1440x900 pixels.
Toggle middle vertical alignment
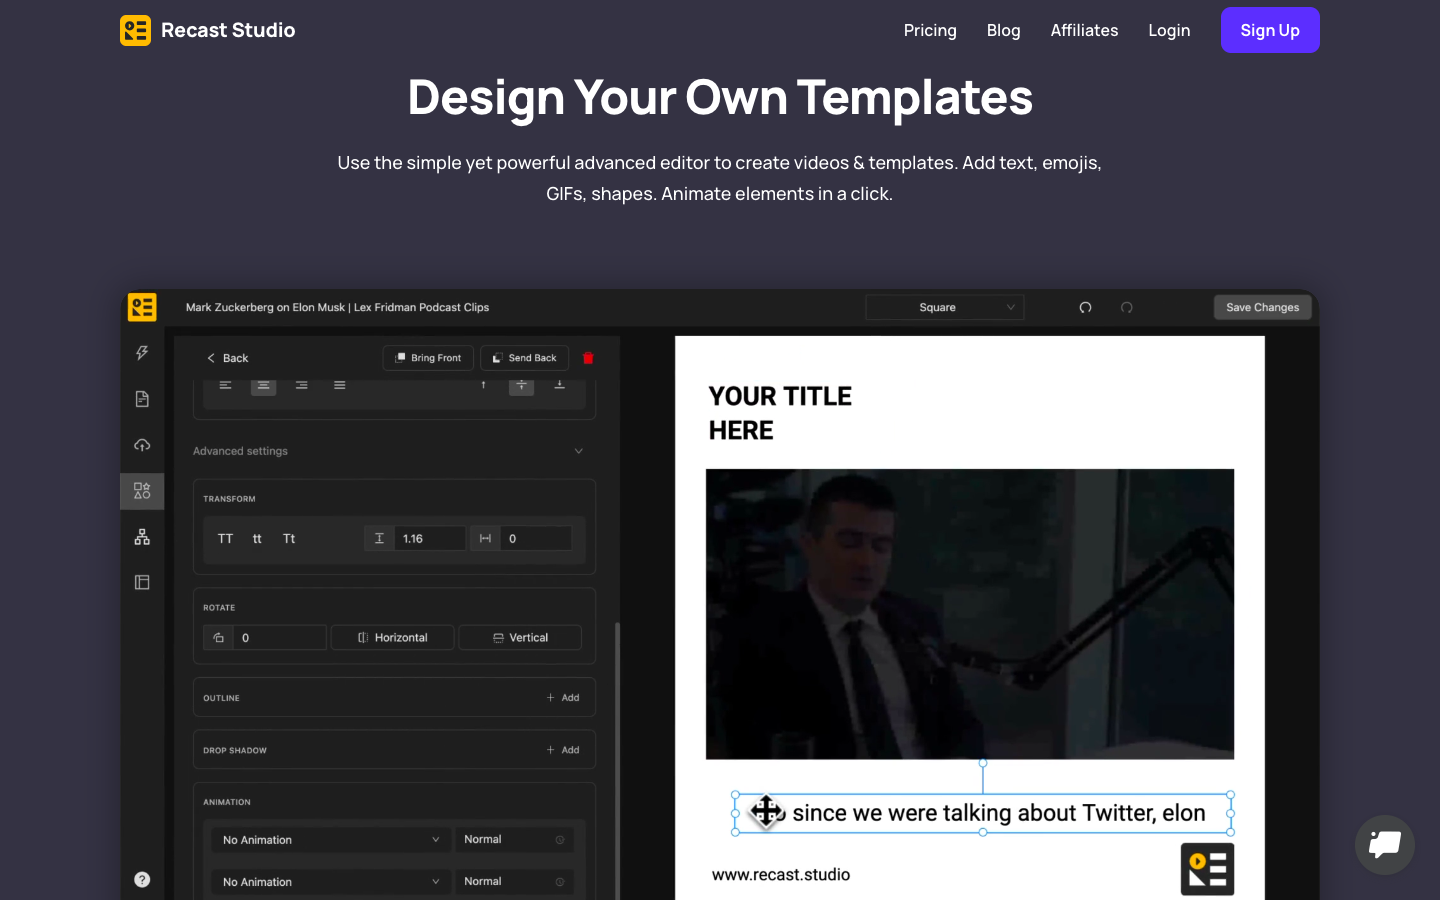(521, 385)
